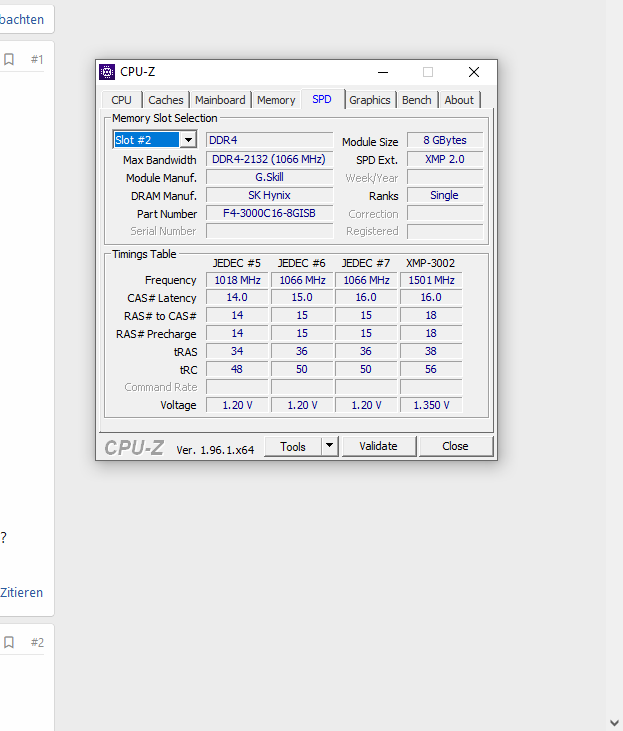Switch to the Bench tab

pyautogui.click(x=416, y=100)
